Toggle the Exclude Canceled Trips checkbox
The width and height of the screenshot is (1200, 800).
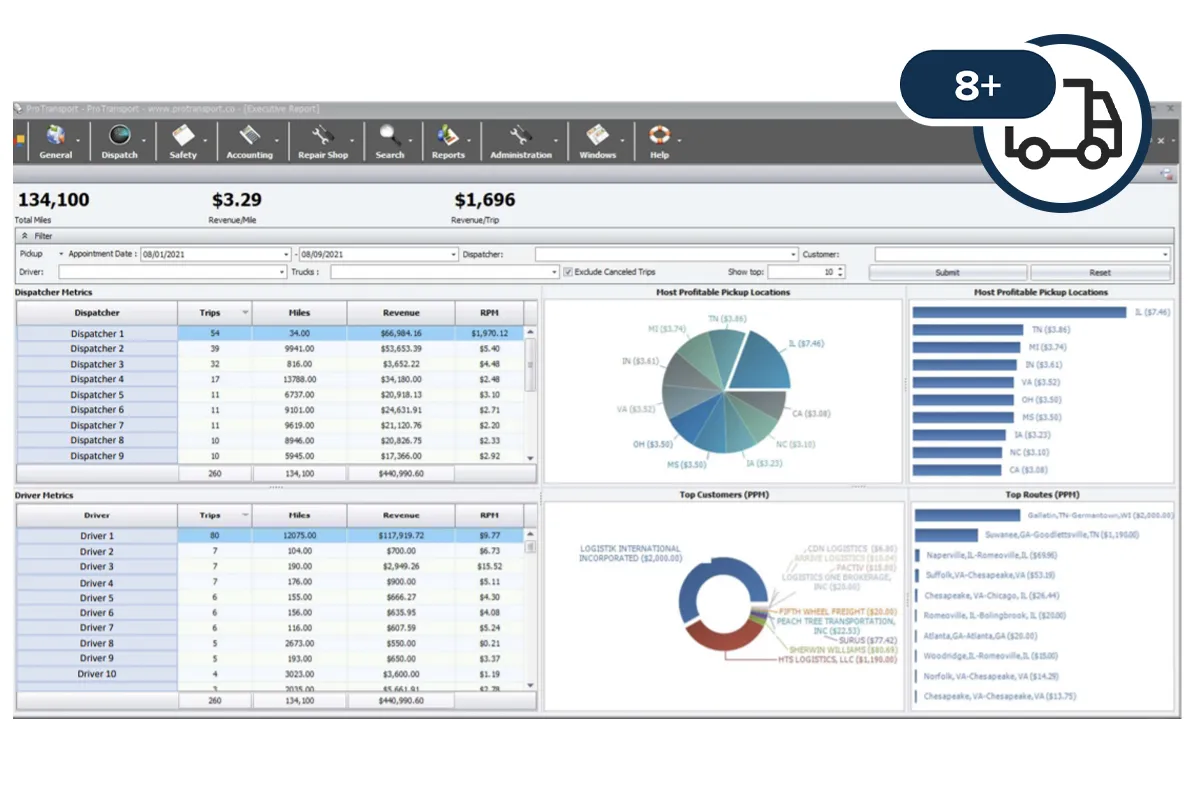tap(568, 272)
